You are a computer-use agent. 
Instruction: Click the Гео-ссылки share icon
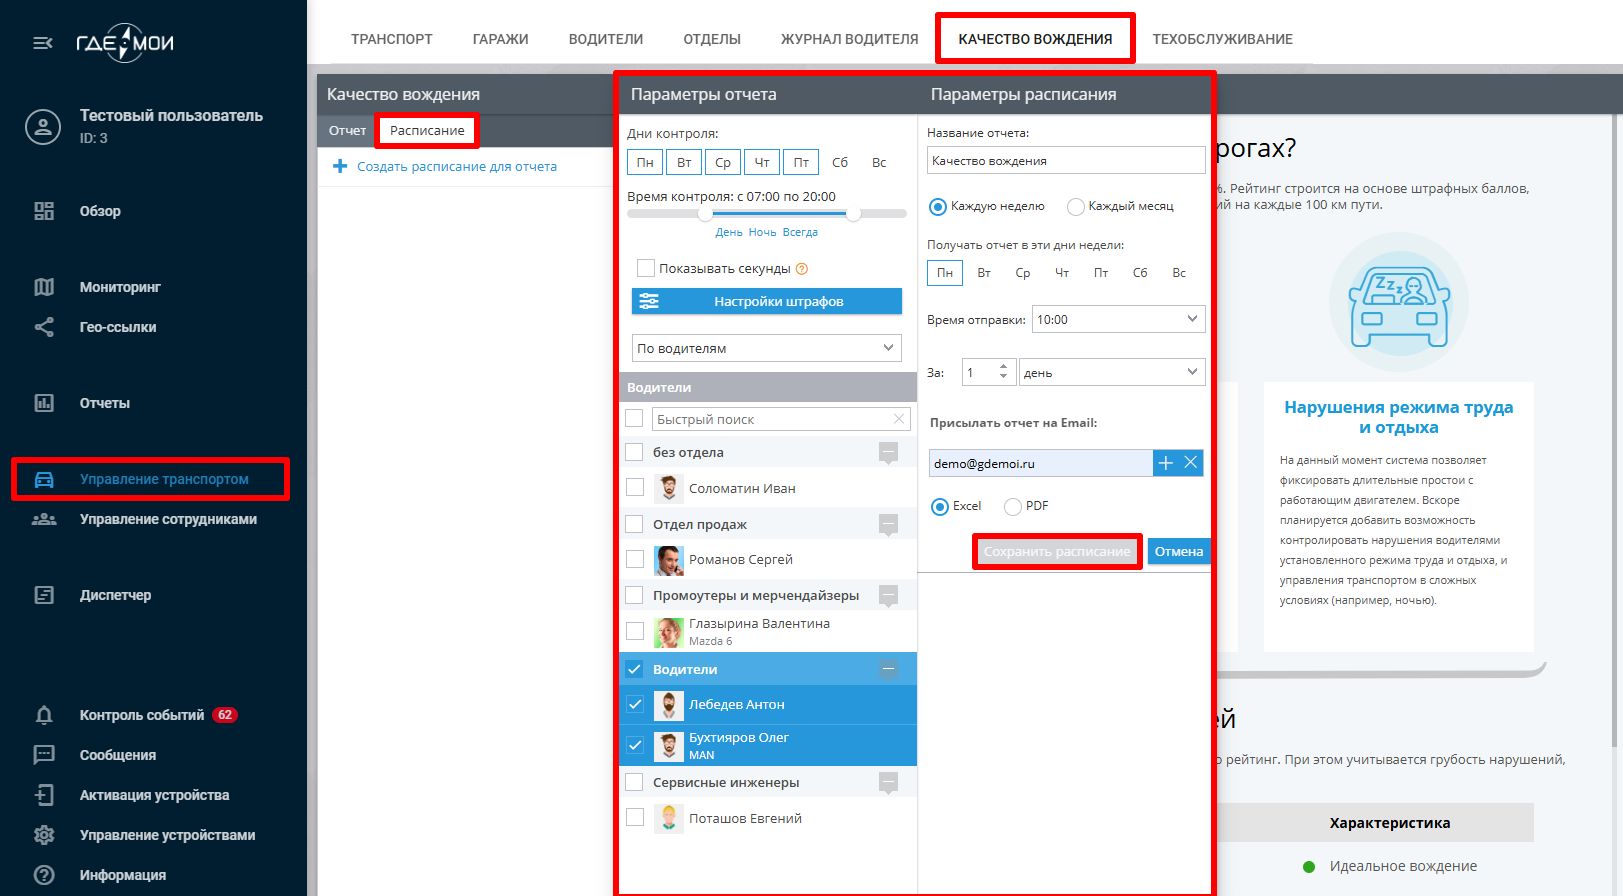pos(44,327)
